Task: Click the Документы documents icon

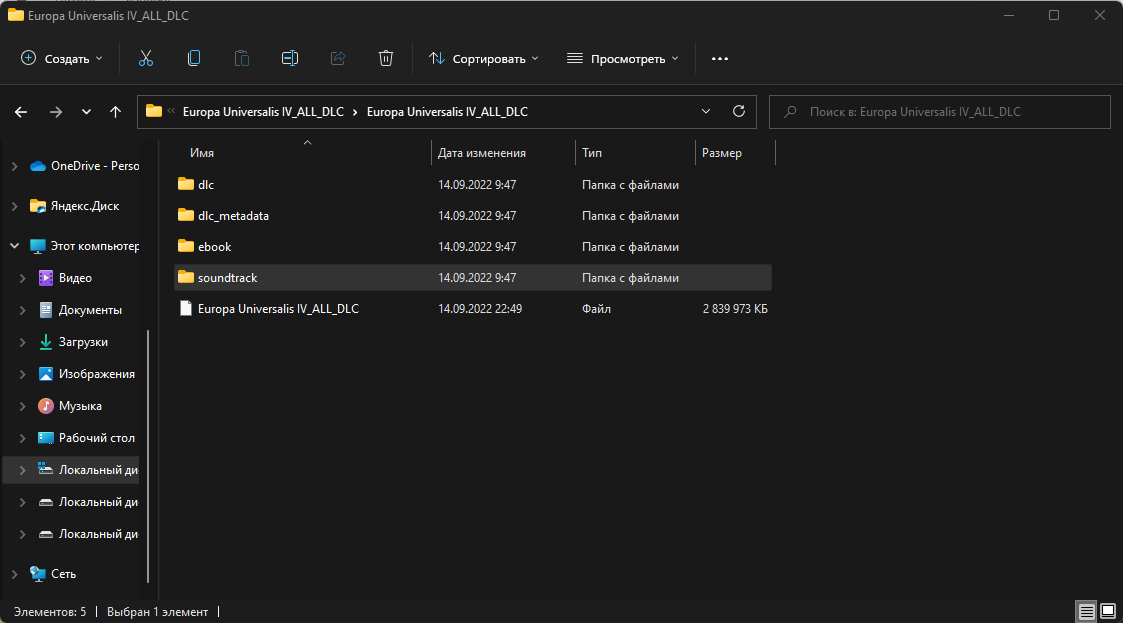Action: [x=46, y=310]
